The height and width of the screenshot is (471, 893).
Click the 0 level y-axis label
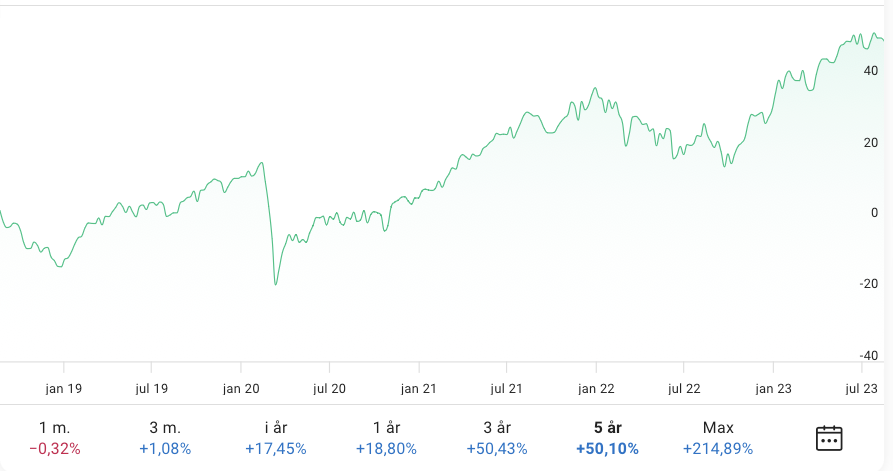click(873, 213)
